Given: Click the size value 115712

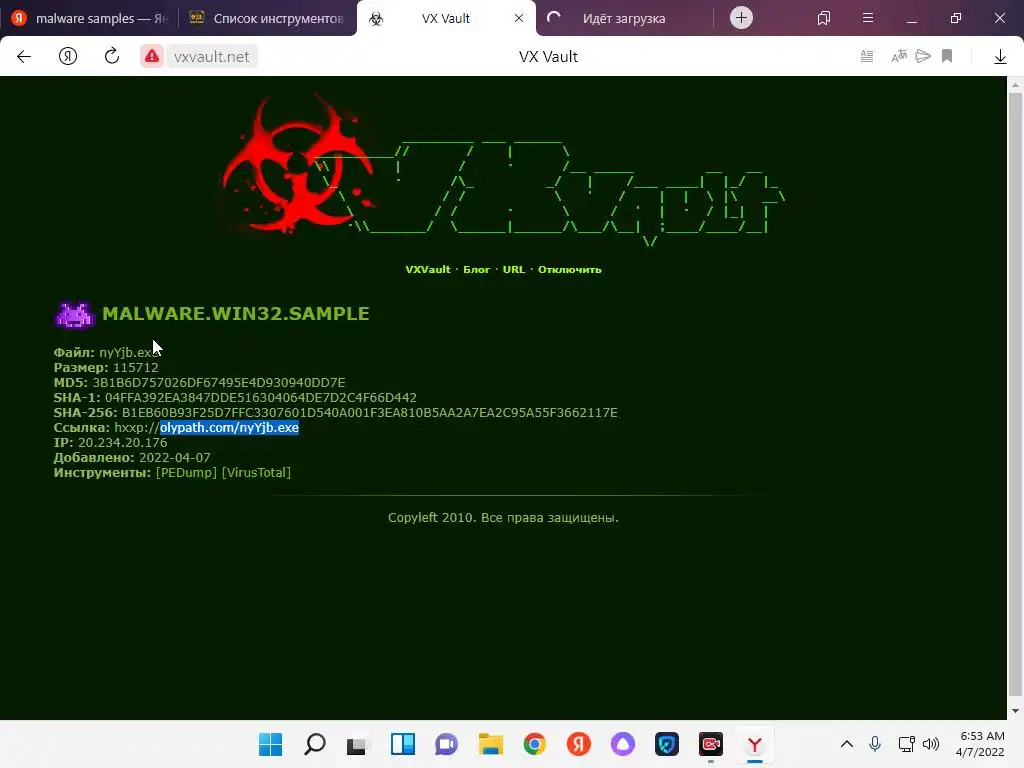Looking at the screenshot, I should tap(136, 368).
